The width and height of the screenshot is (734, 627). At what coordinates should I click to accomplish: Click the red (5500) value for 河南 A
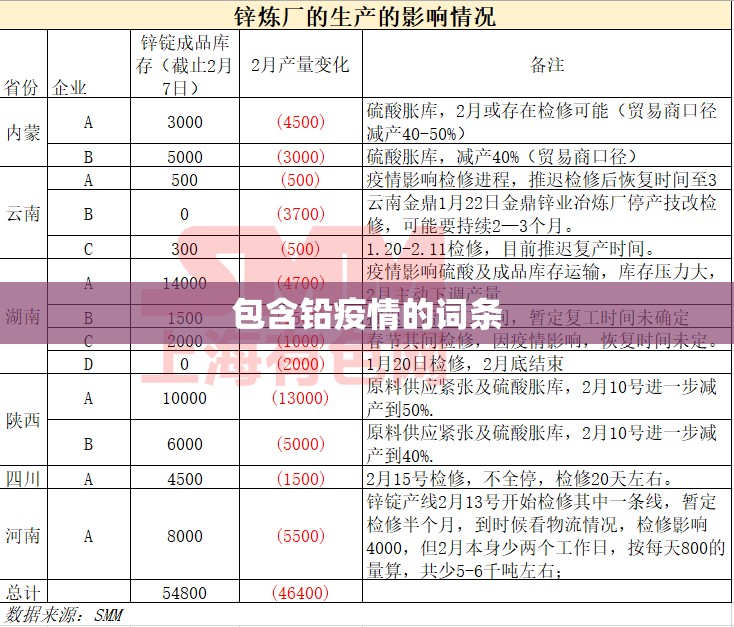[301, 536]
